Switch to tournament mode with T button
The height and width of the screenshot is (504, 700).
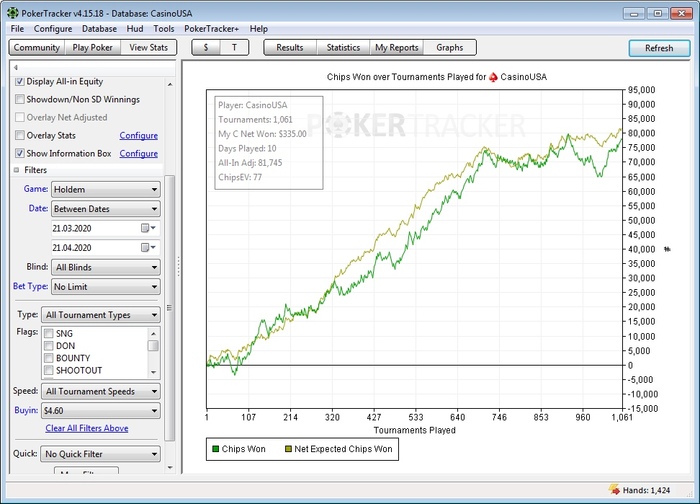234,47
